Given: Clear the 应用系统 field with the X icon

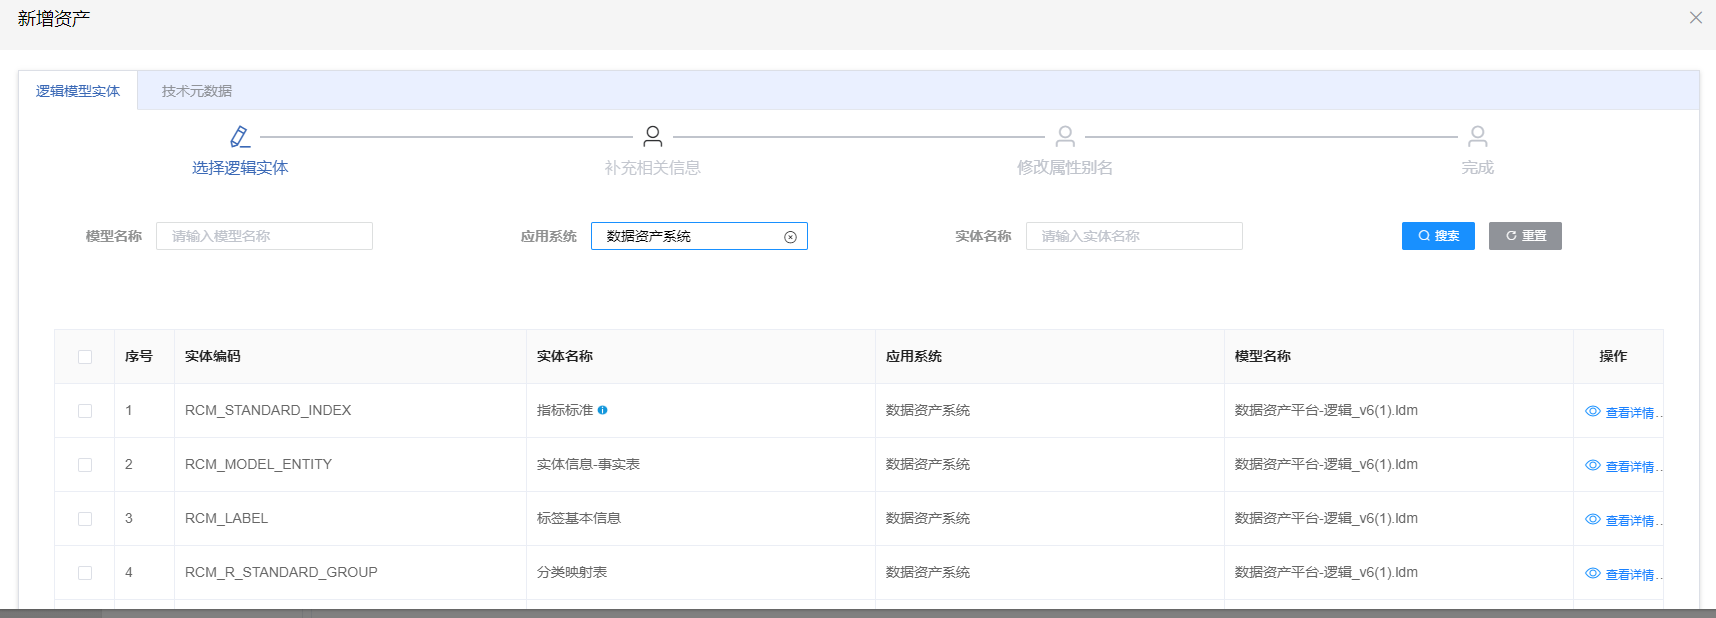Looking at the screenshot, I should (x=790, y=237).
